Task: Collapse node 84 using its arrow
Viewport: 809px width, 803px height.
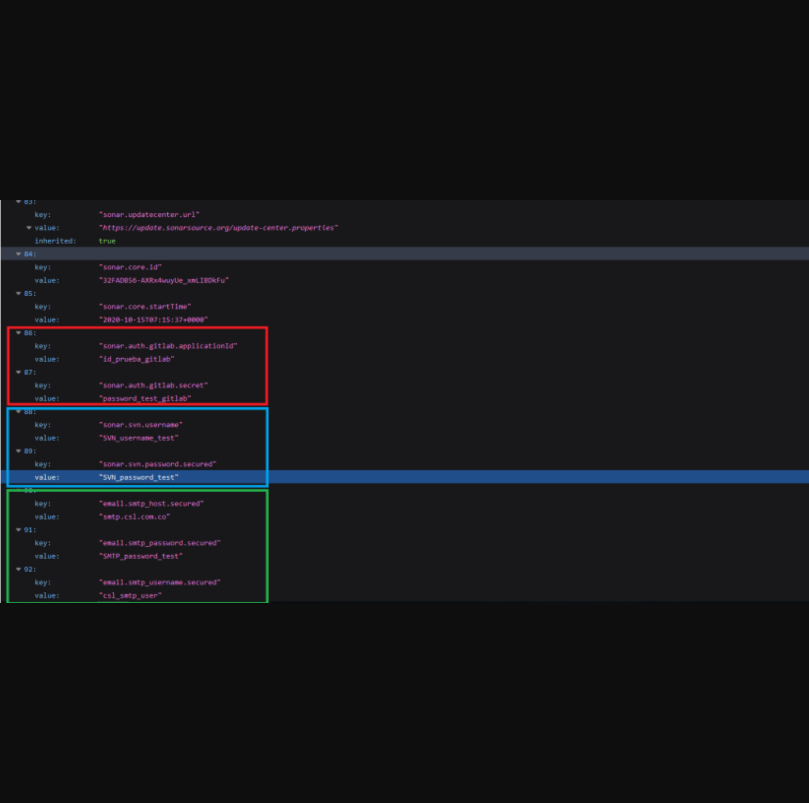Action: point(18,254)
